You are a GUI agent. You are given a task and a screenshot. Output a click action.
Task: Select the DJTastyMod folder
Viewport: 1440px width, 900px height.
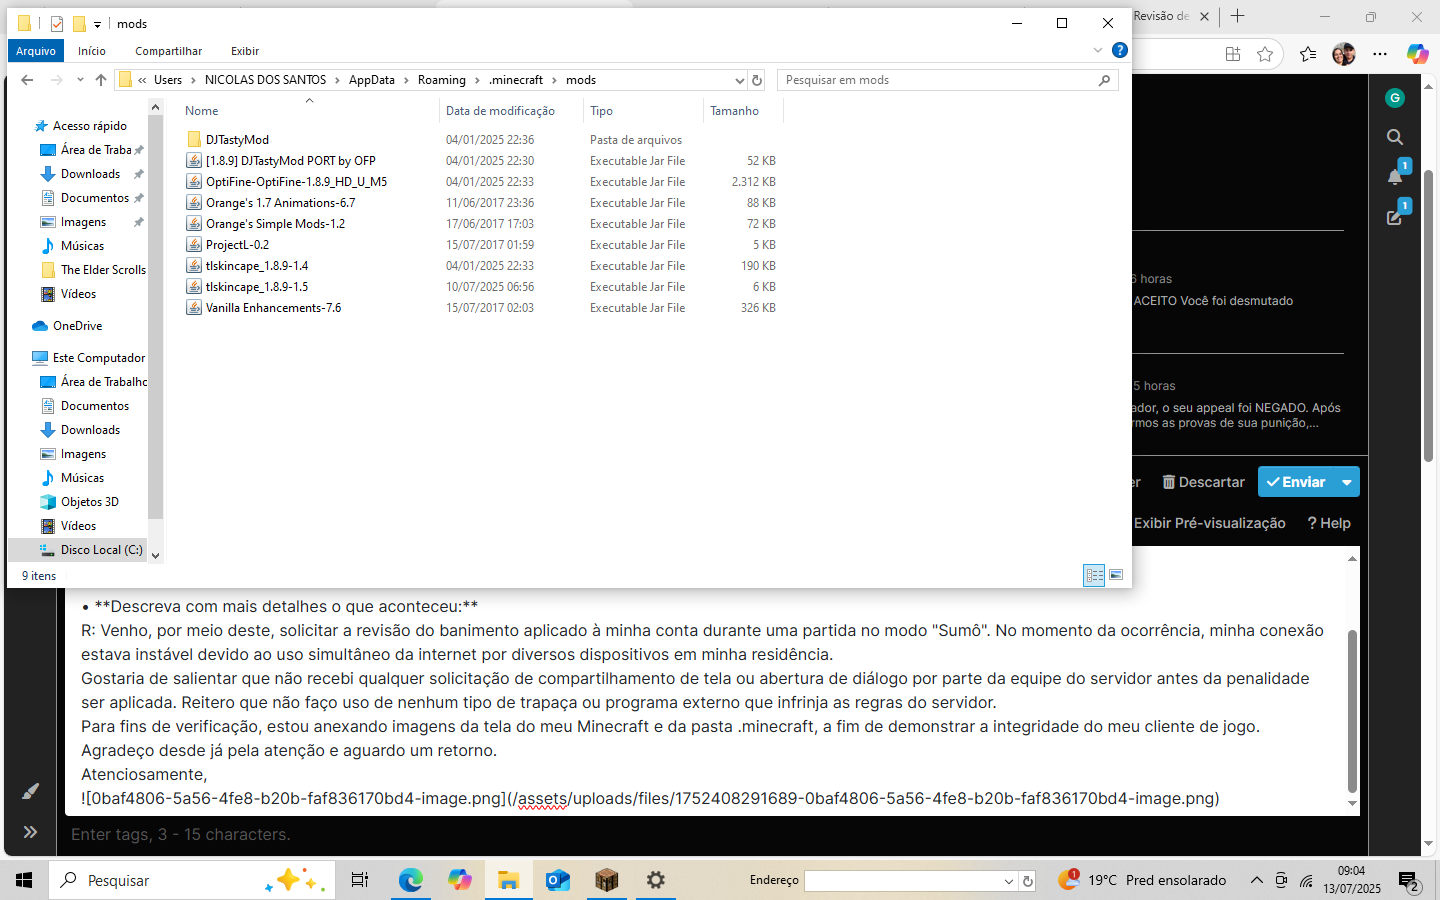click(x=237, y=140)
